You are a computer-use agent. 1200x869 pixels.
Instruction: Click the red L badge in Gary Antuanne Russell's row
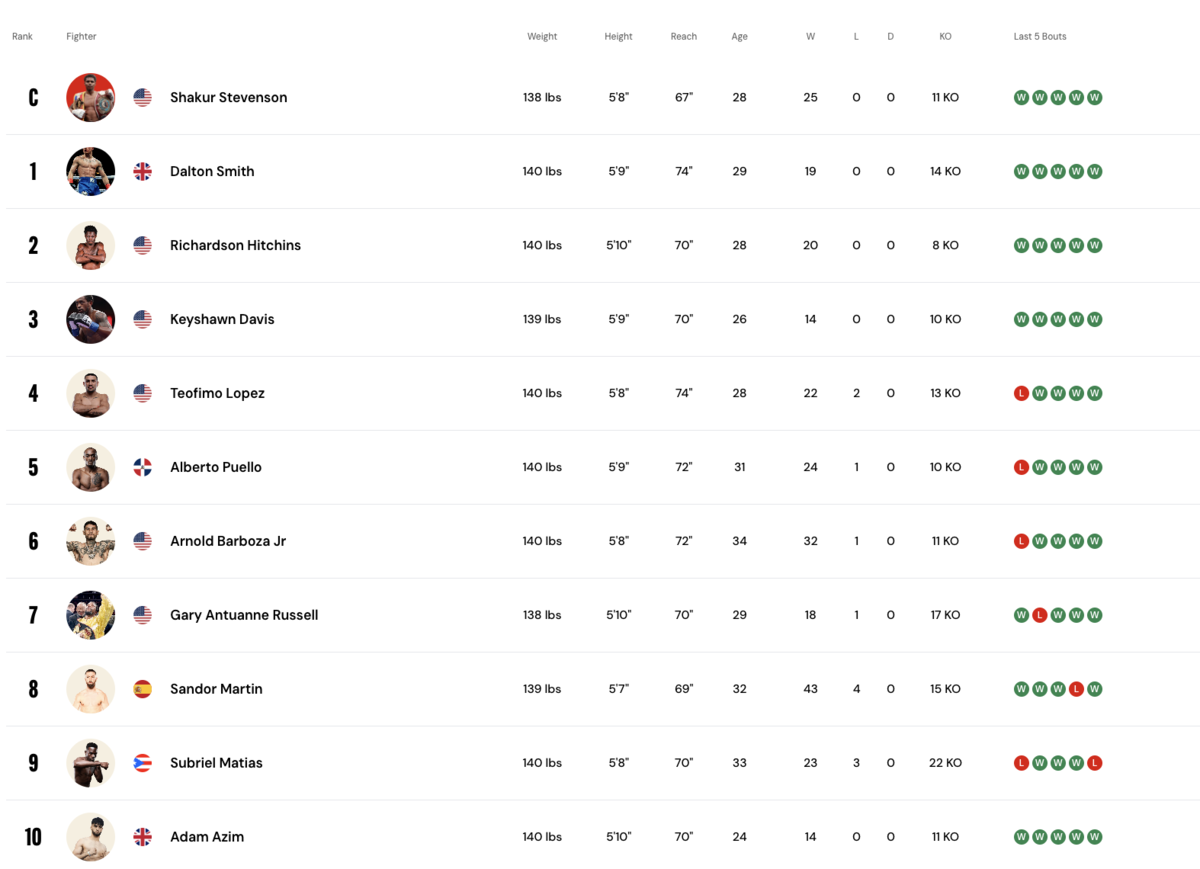click(x=1040, y=615)
